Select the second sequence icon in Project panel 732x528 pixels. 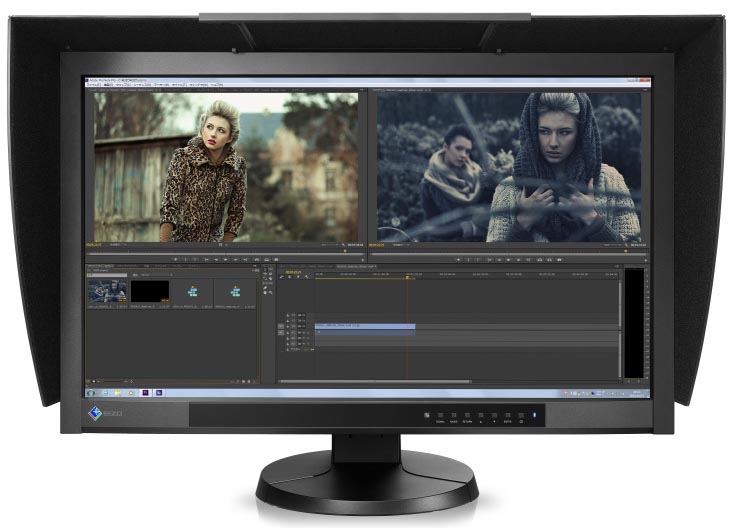click(x=235, y=291)
